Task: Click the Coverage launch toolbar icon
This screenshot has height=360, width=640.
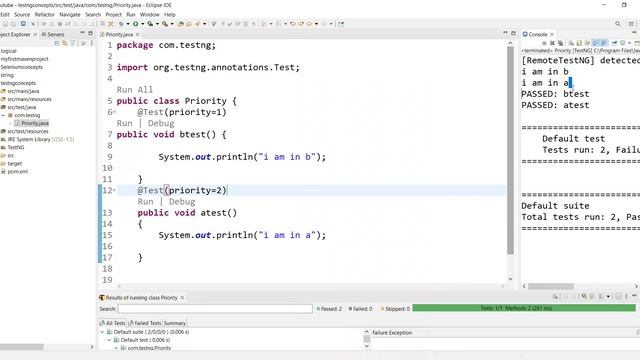Action: (x=150, y=24)
